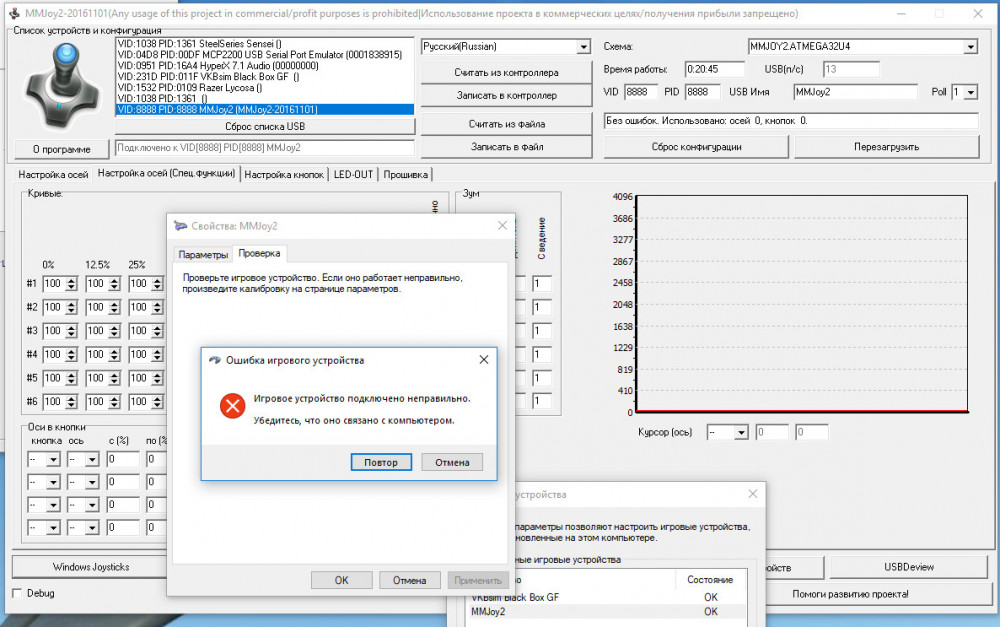The width and height of the screenshot is (1000, 627).
Task: Switch to Прошивка tab
Action: 406,174
